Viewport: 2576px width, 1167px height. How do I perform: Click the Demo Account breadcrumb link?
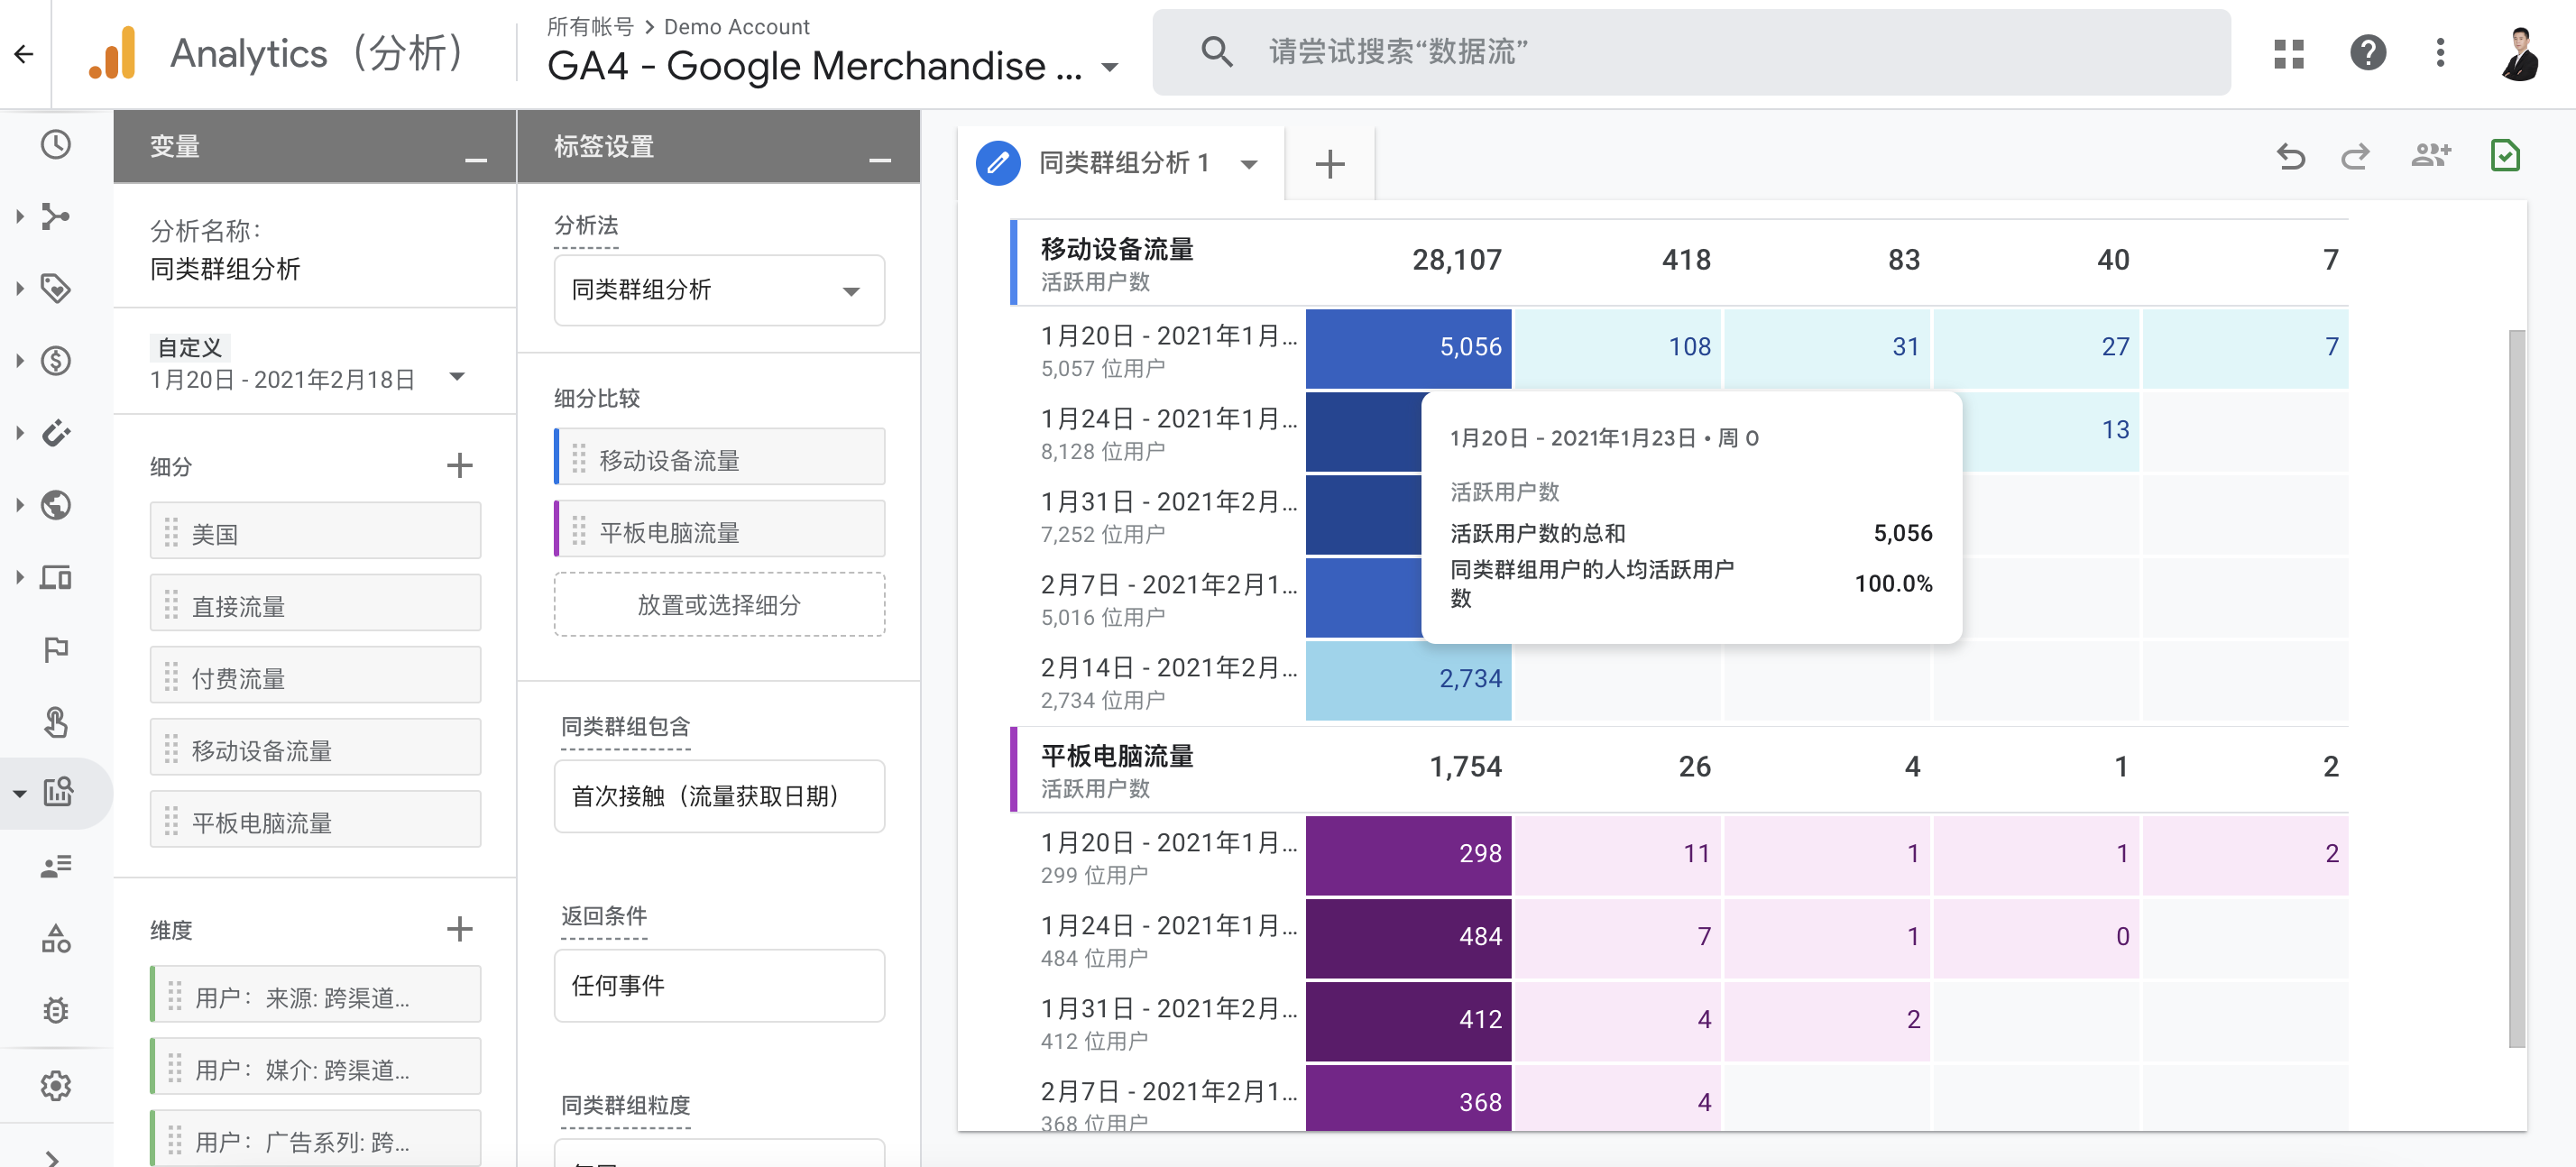tap(736, 27)
